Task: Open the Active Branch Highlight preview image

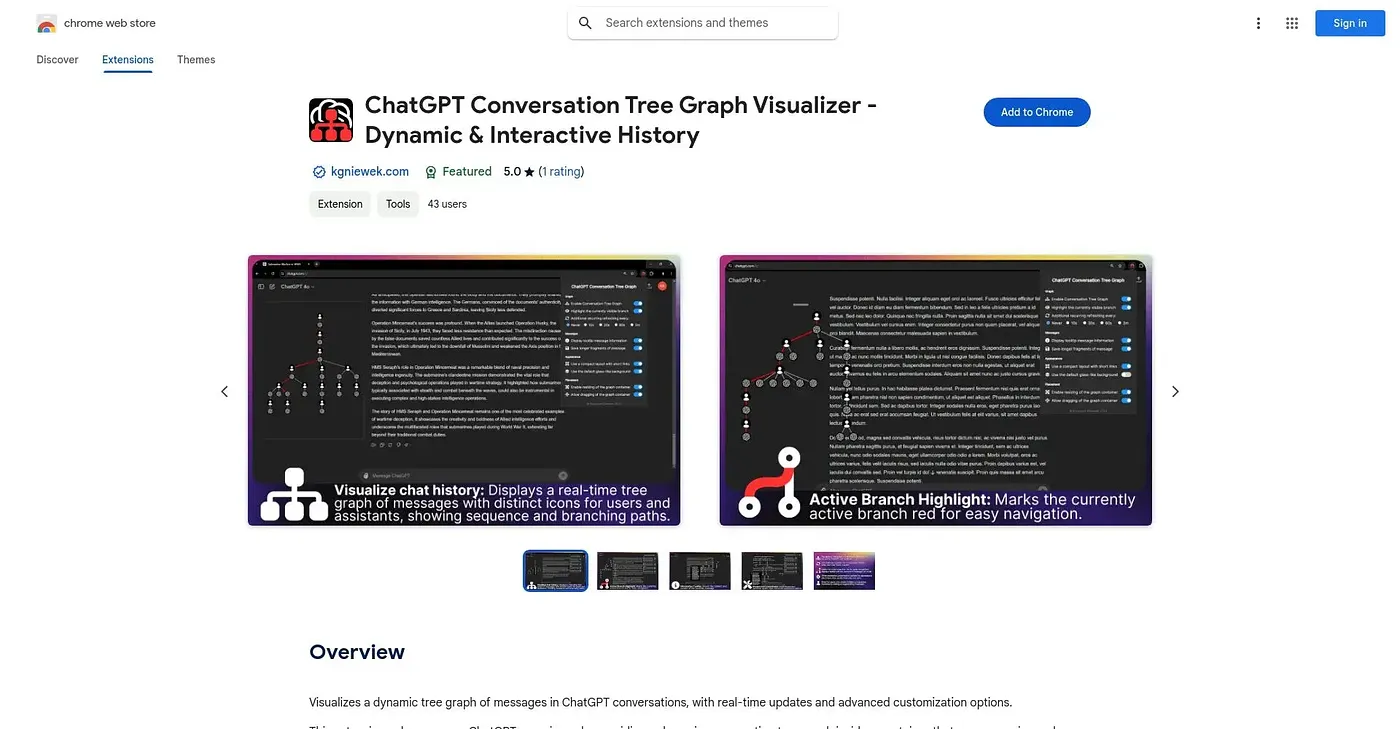Action: pos(936,390)
